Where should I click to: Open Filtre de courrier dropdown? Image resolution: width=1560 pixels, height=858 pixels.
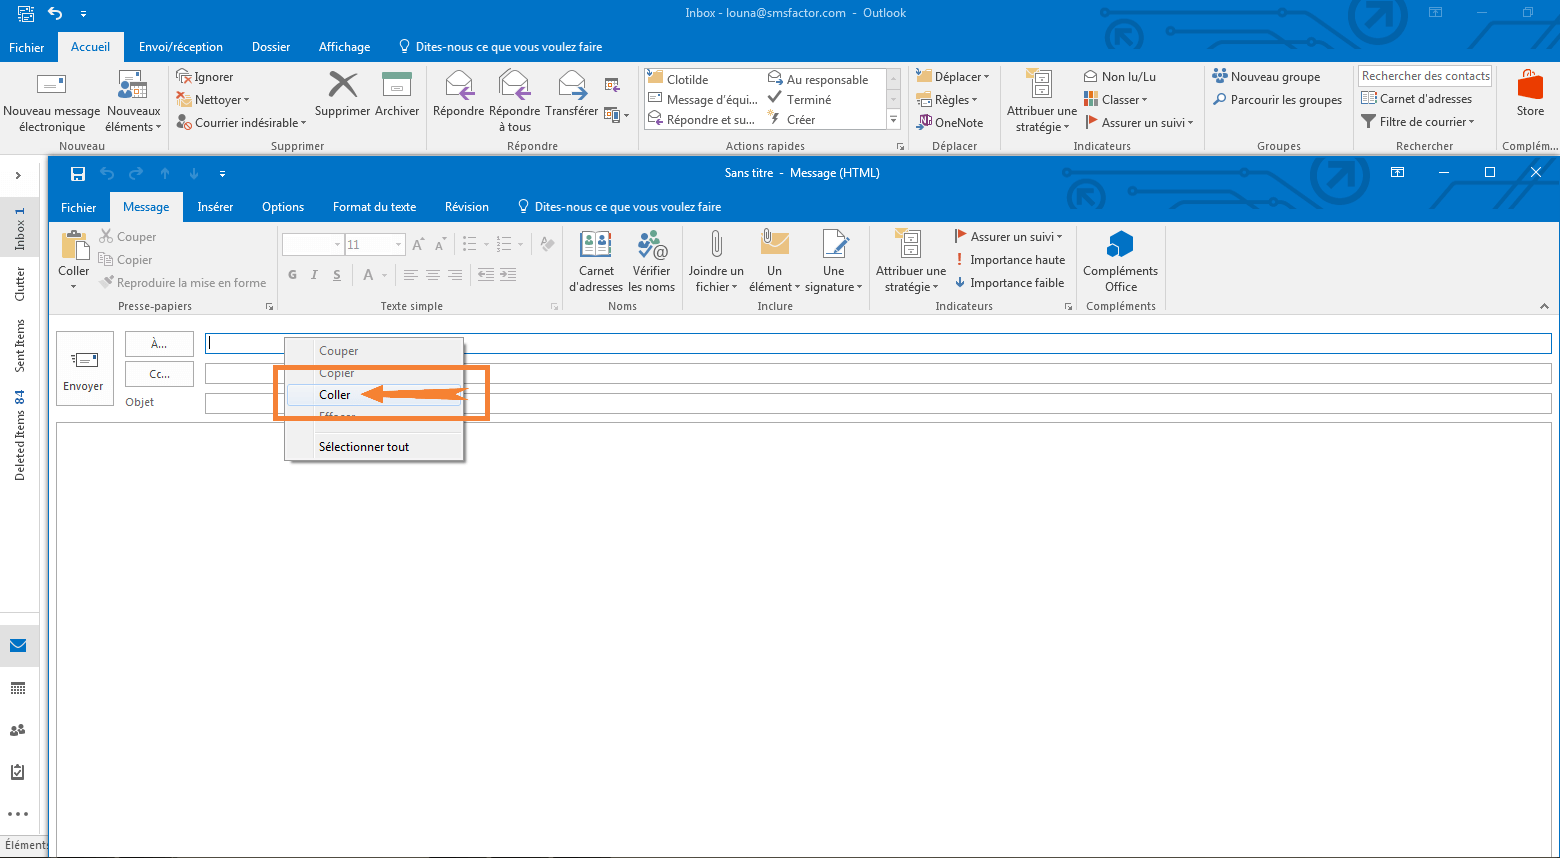click(x=1418, y=122)
